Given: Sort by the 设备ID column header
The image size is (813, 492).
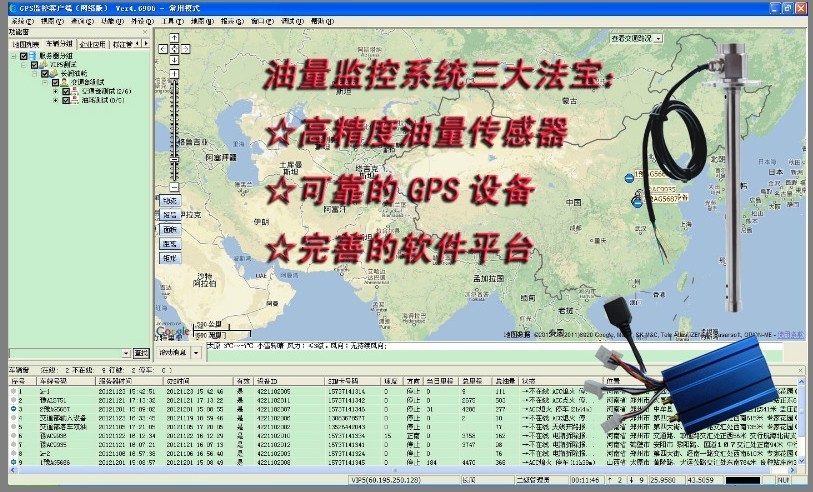Looking at the screenshot, I should 289,381.
